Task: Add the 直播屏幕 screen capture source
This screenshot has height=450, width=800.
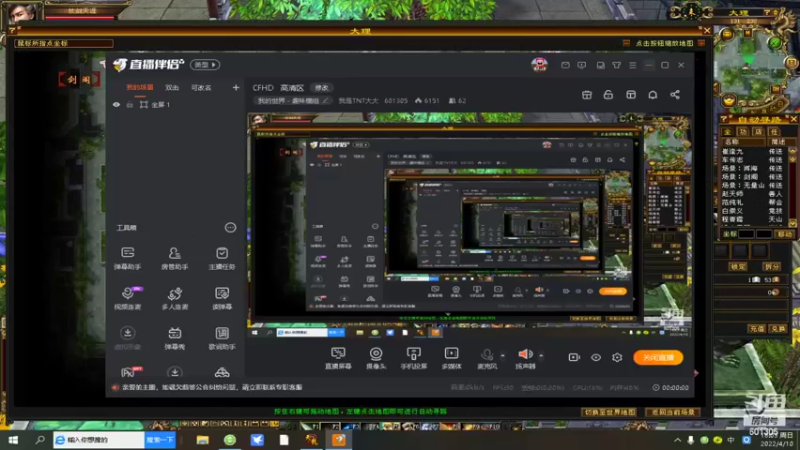Action: click(338, 358)
